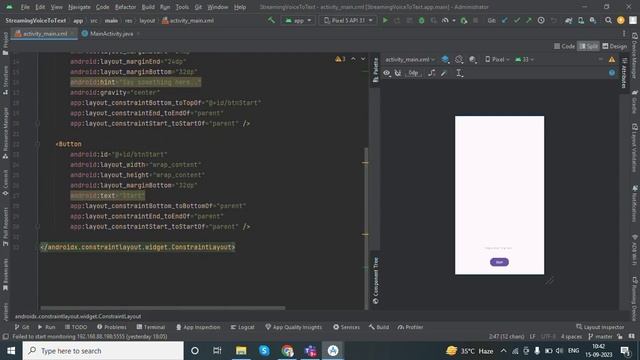The height and width of the screenshot is (360, 640).
Task: Click the orientation for preview icon
Action: [459, 60]
